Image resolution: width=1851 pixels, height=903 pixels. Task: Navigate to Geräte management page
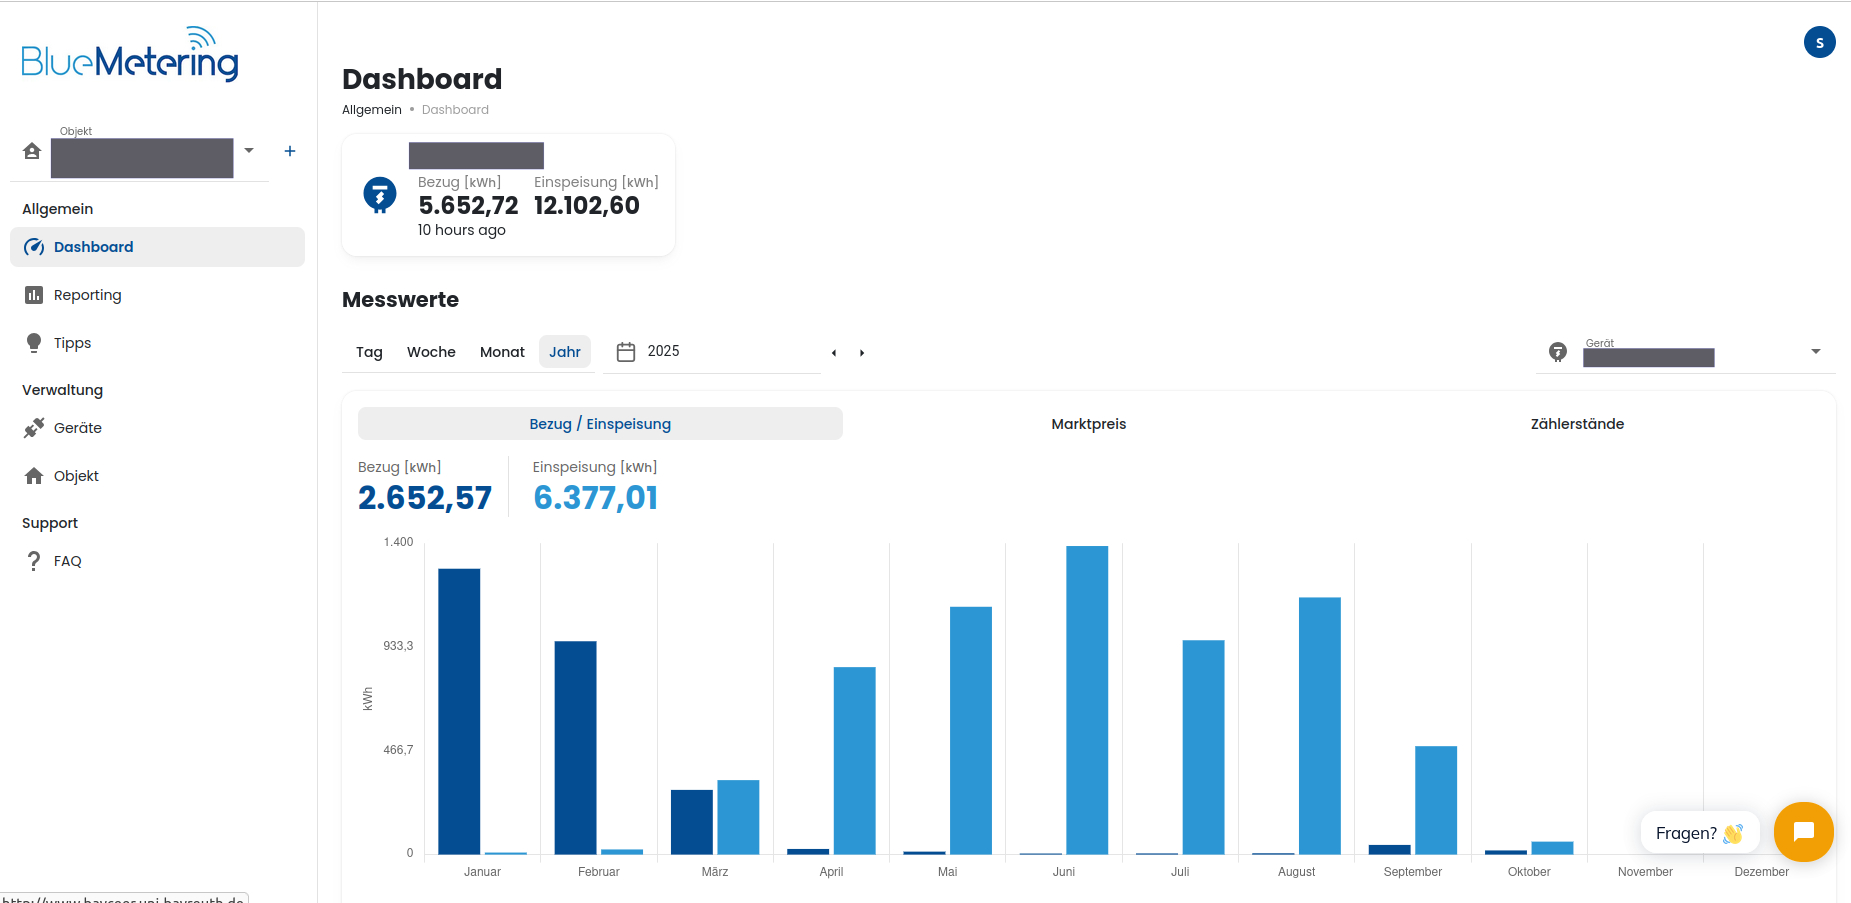tap(77, 428)
